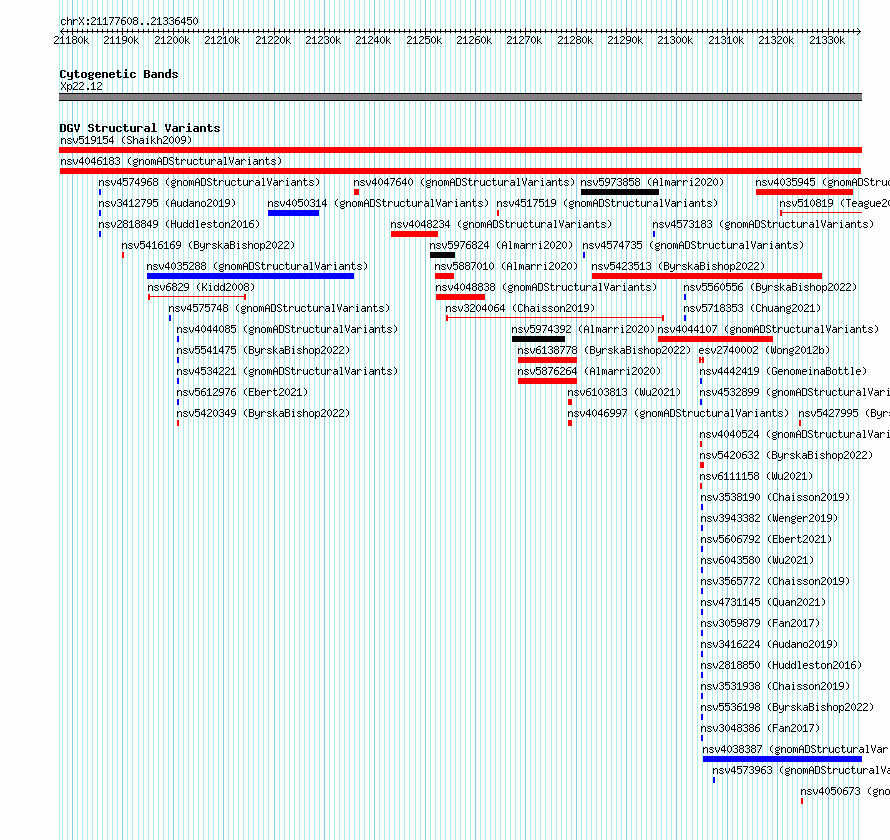Click the nsv5416169 (ByrskaBishop2022) label
This screenshot has height=840, width=890.
click(x=208, y=245)
